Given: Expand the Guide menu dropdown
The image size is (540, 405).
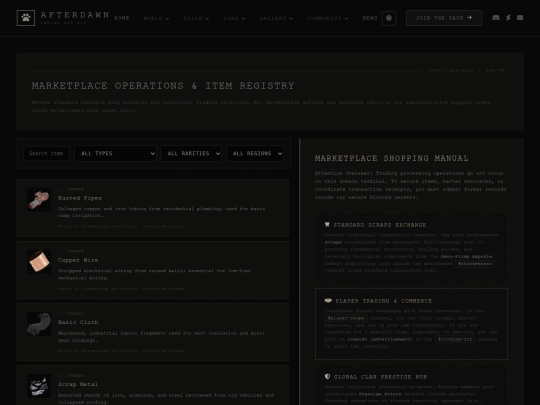Looking at the screenshot, I should click(x=196, y=18).
